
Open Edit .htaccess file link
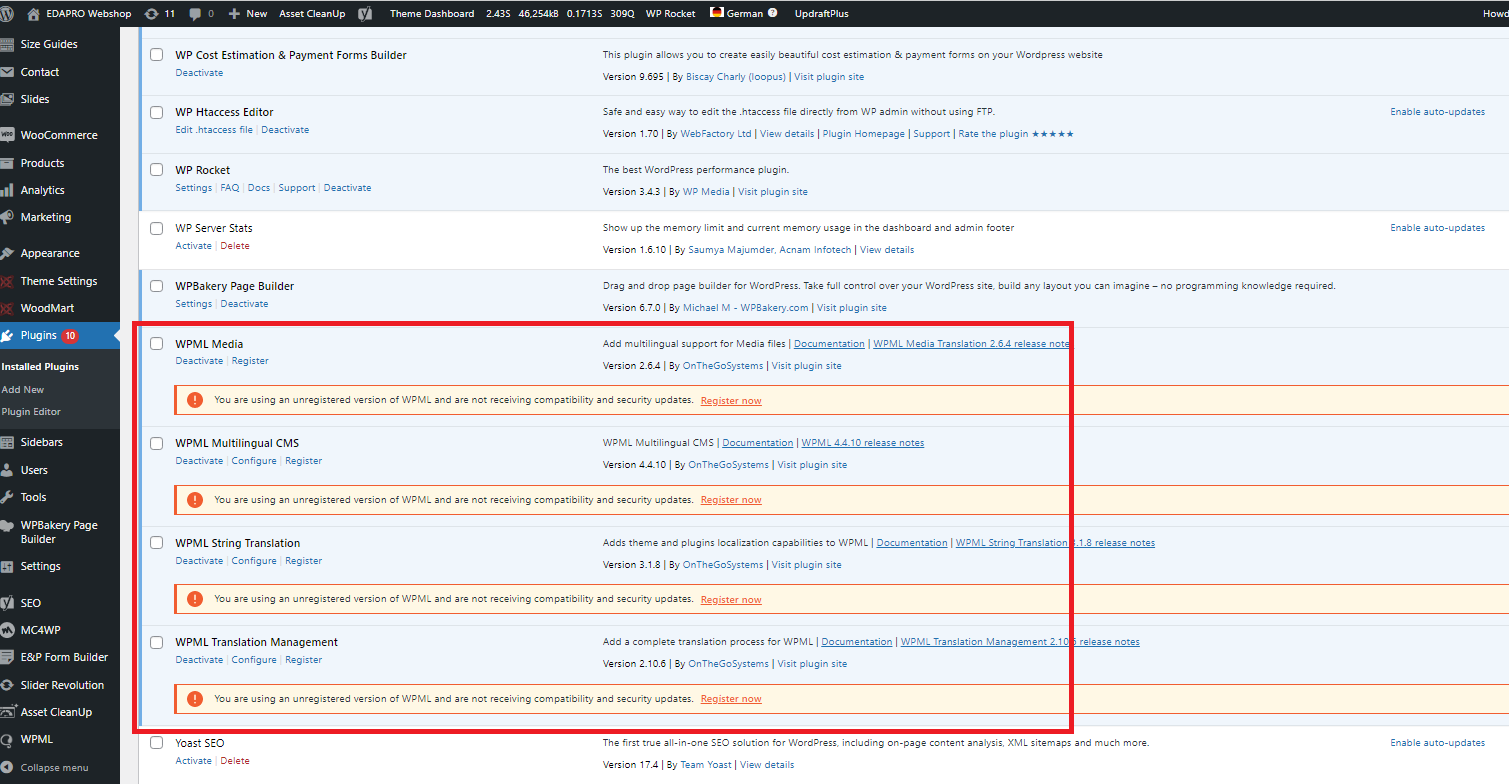pos(214,130)
